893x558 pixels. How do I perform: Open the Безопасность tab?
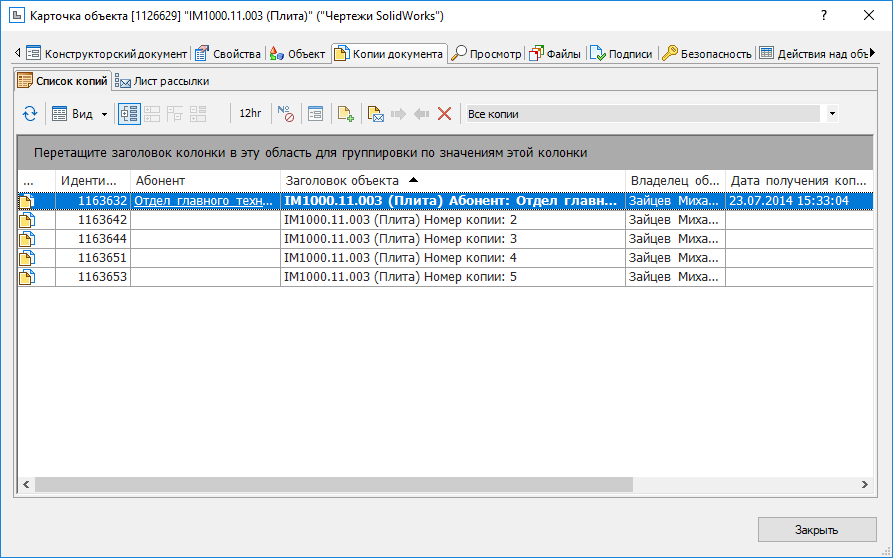(708, 54)
